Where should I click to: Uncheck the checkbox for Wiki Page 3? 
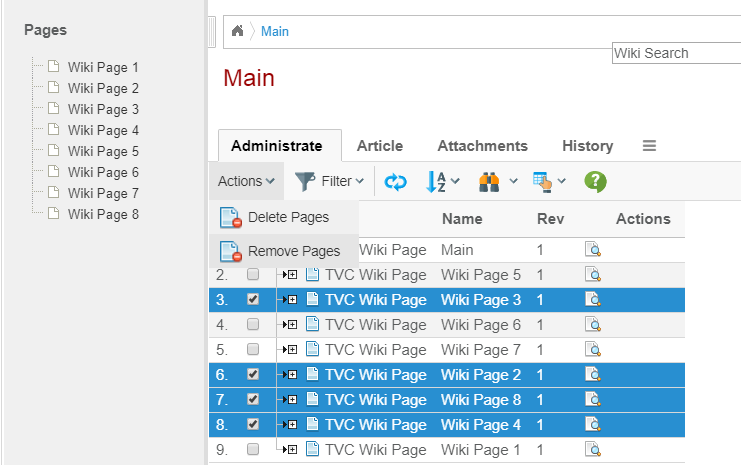253,300
